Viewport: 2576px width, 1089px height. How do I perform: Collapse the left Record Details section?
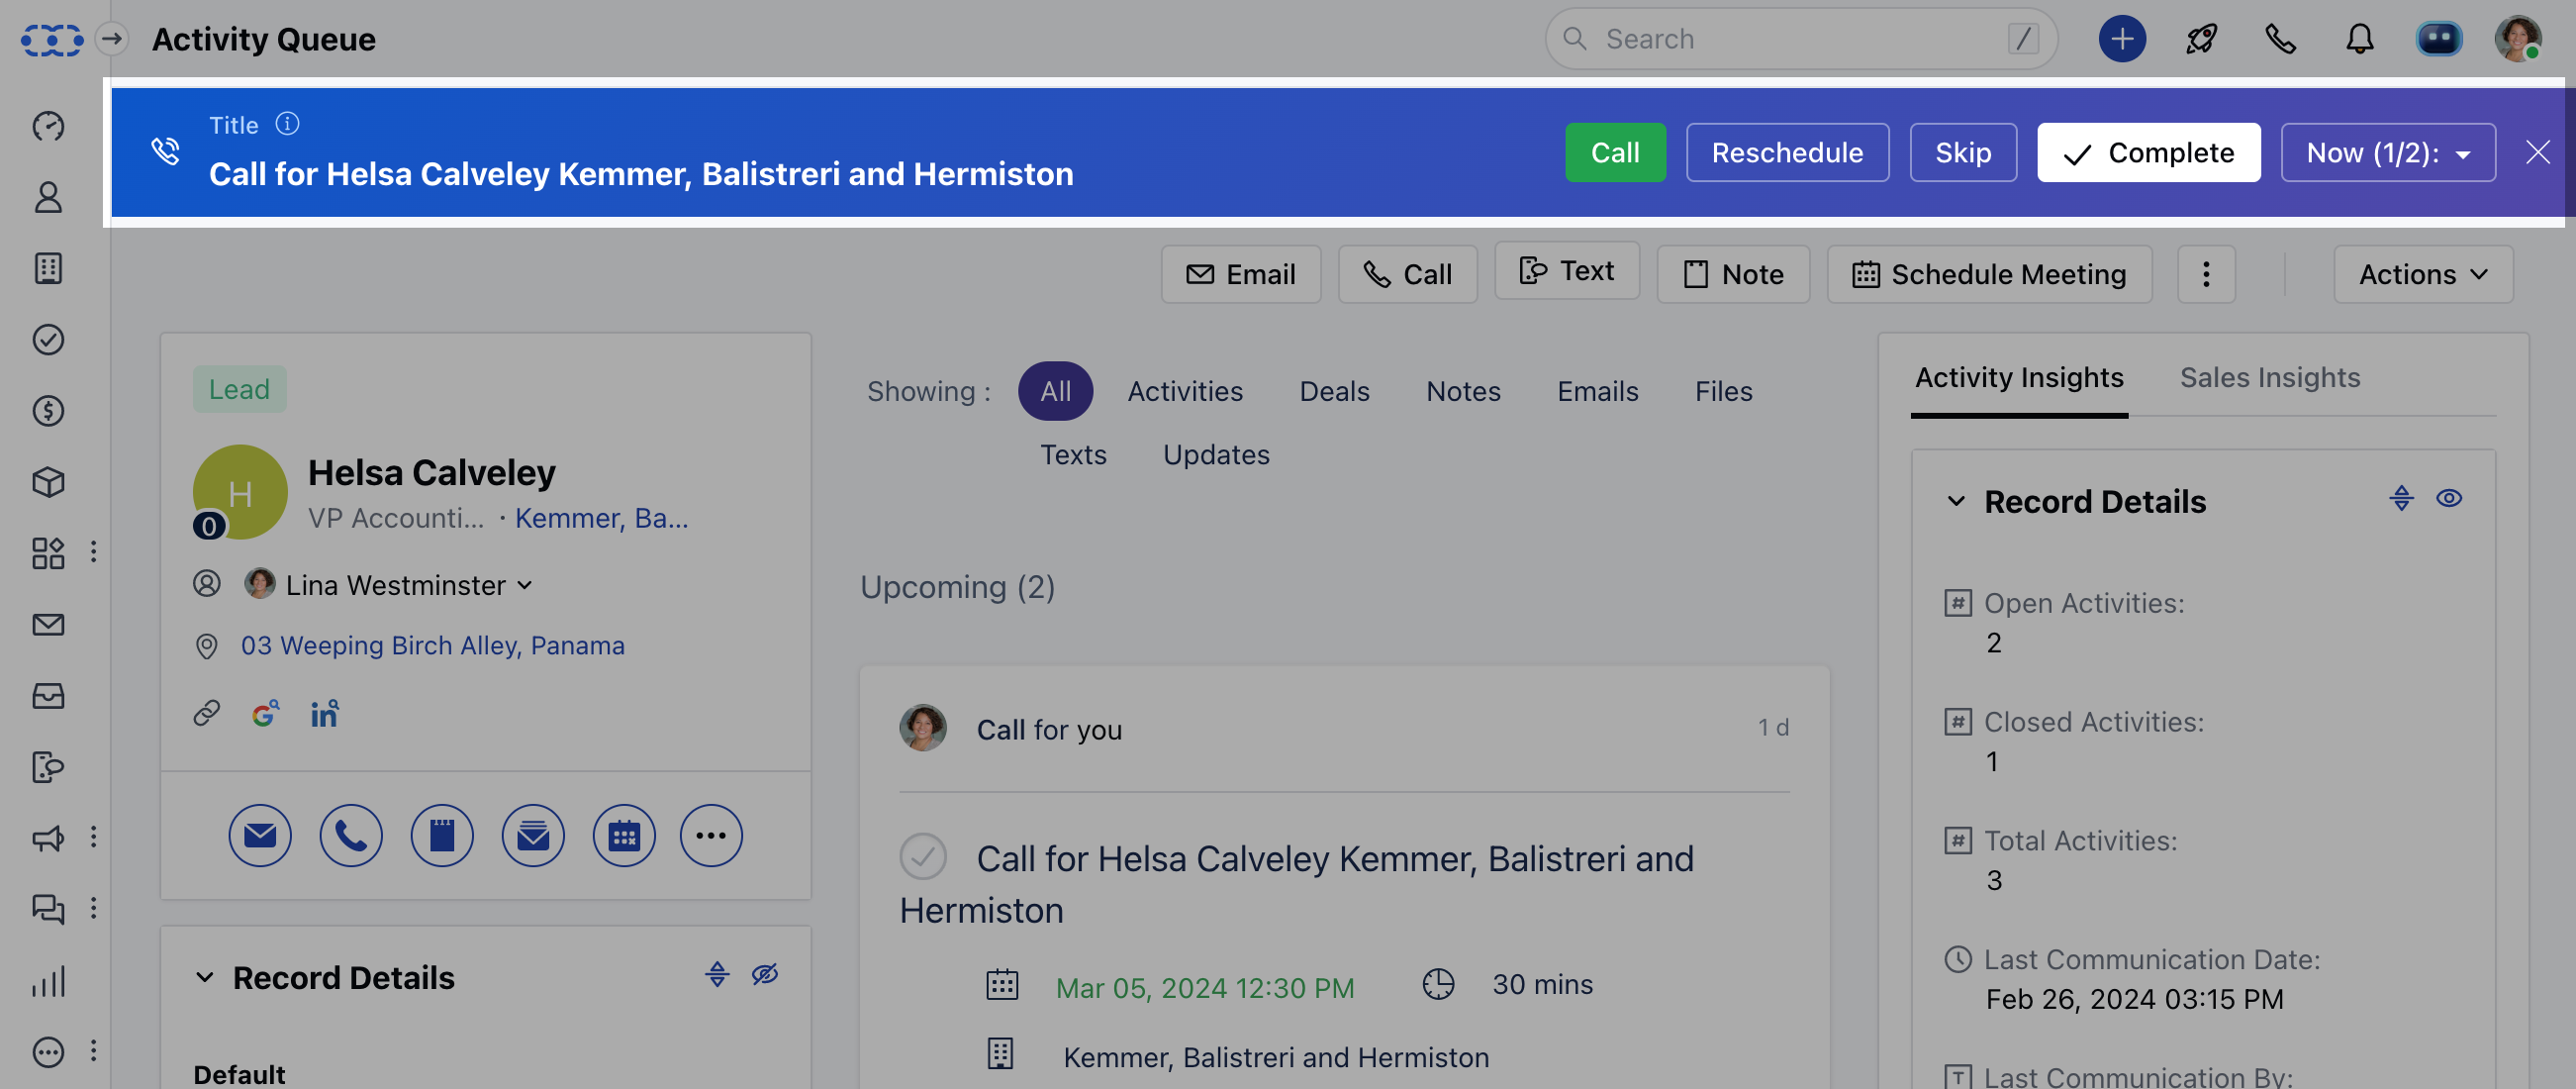[x=205, y=977]
